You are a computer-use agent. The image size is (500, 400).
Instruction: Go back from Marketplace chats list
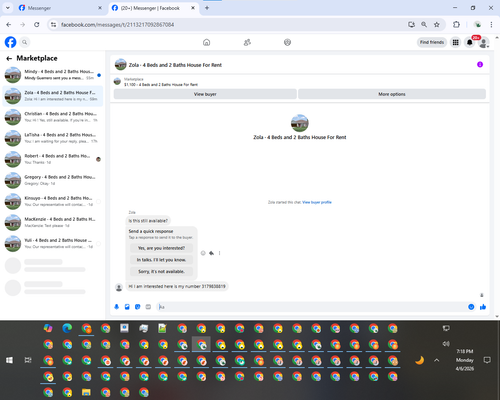coord(9,59)
